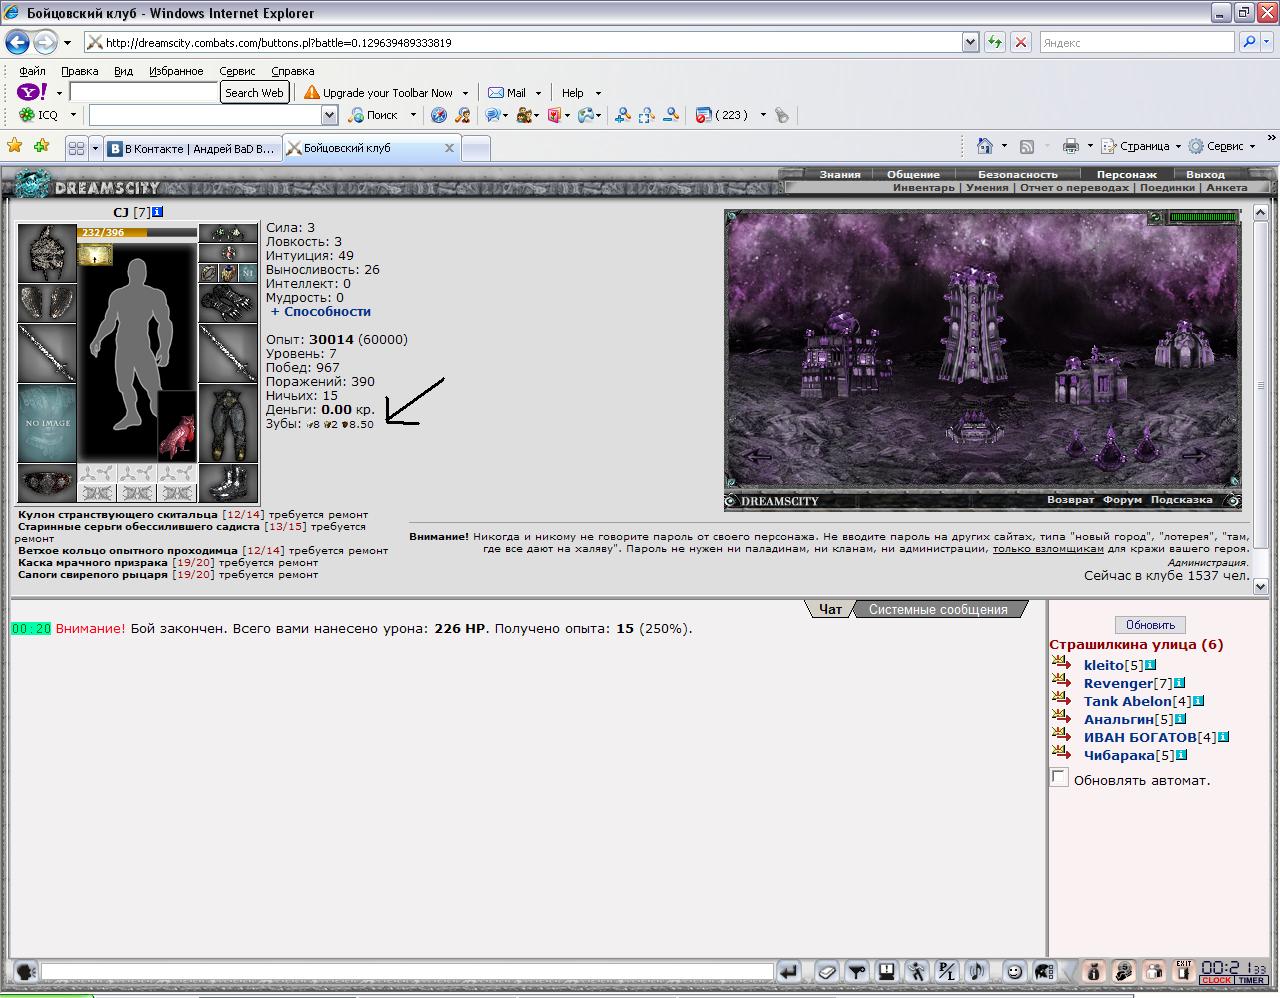Open the address bar history dropdown
The height and width of the screenshot is (998, 1280).
click(970, 42)
